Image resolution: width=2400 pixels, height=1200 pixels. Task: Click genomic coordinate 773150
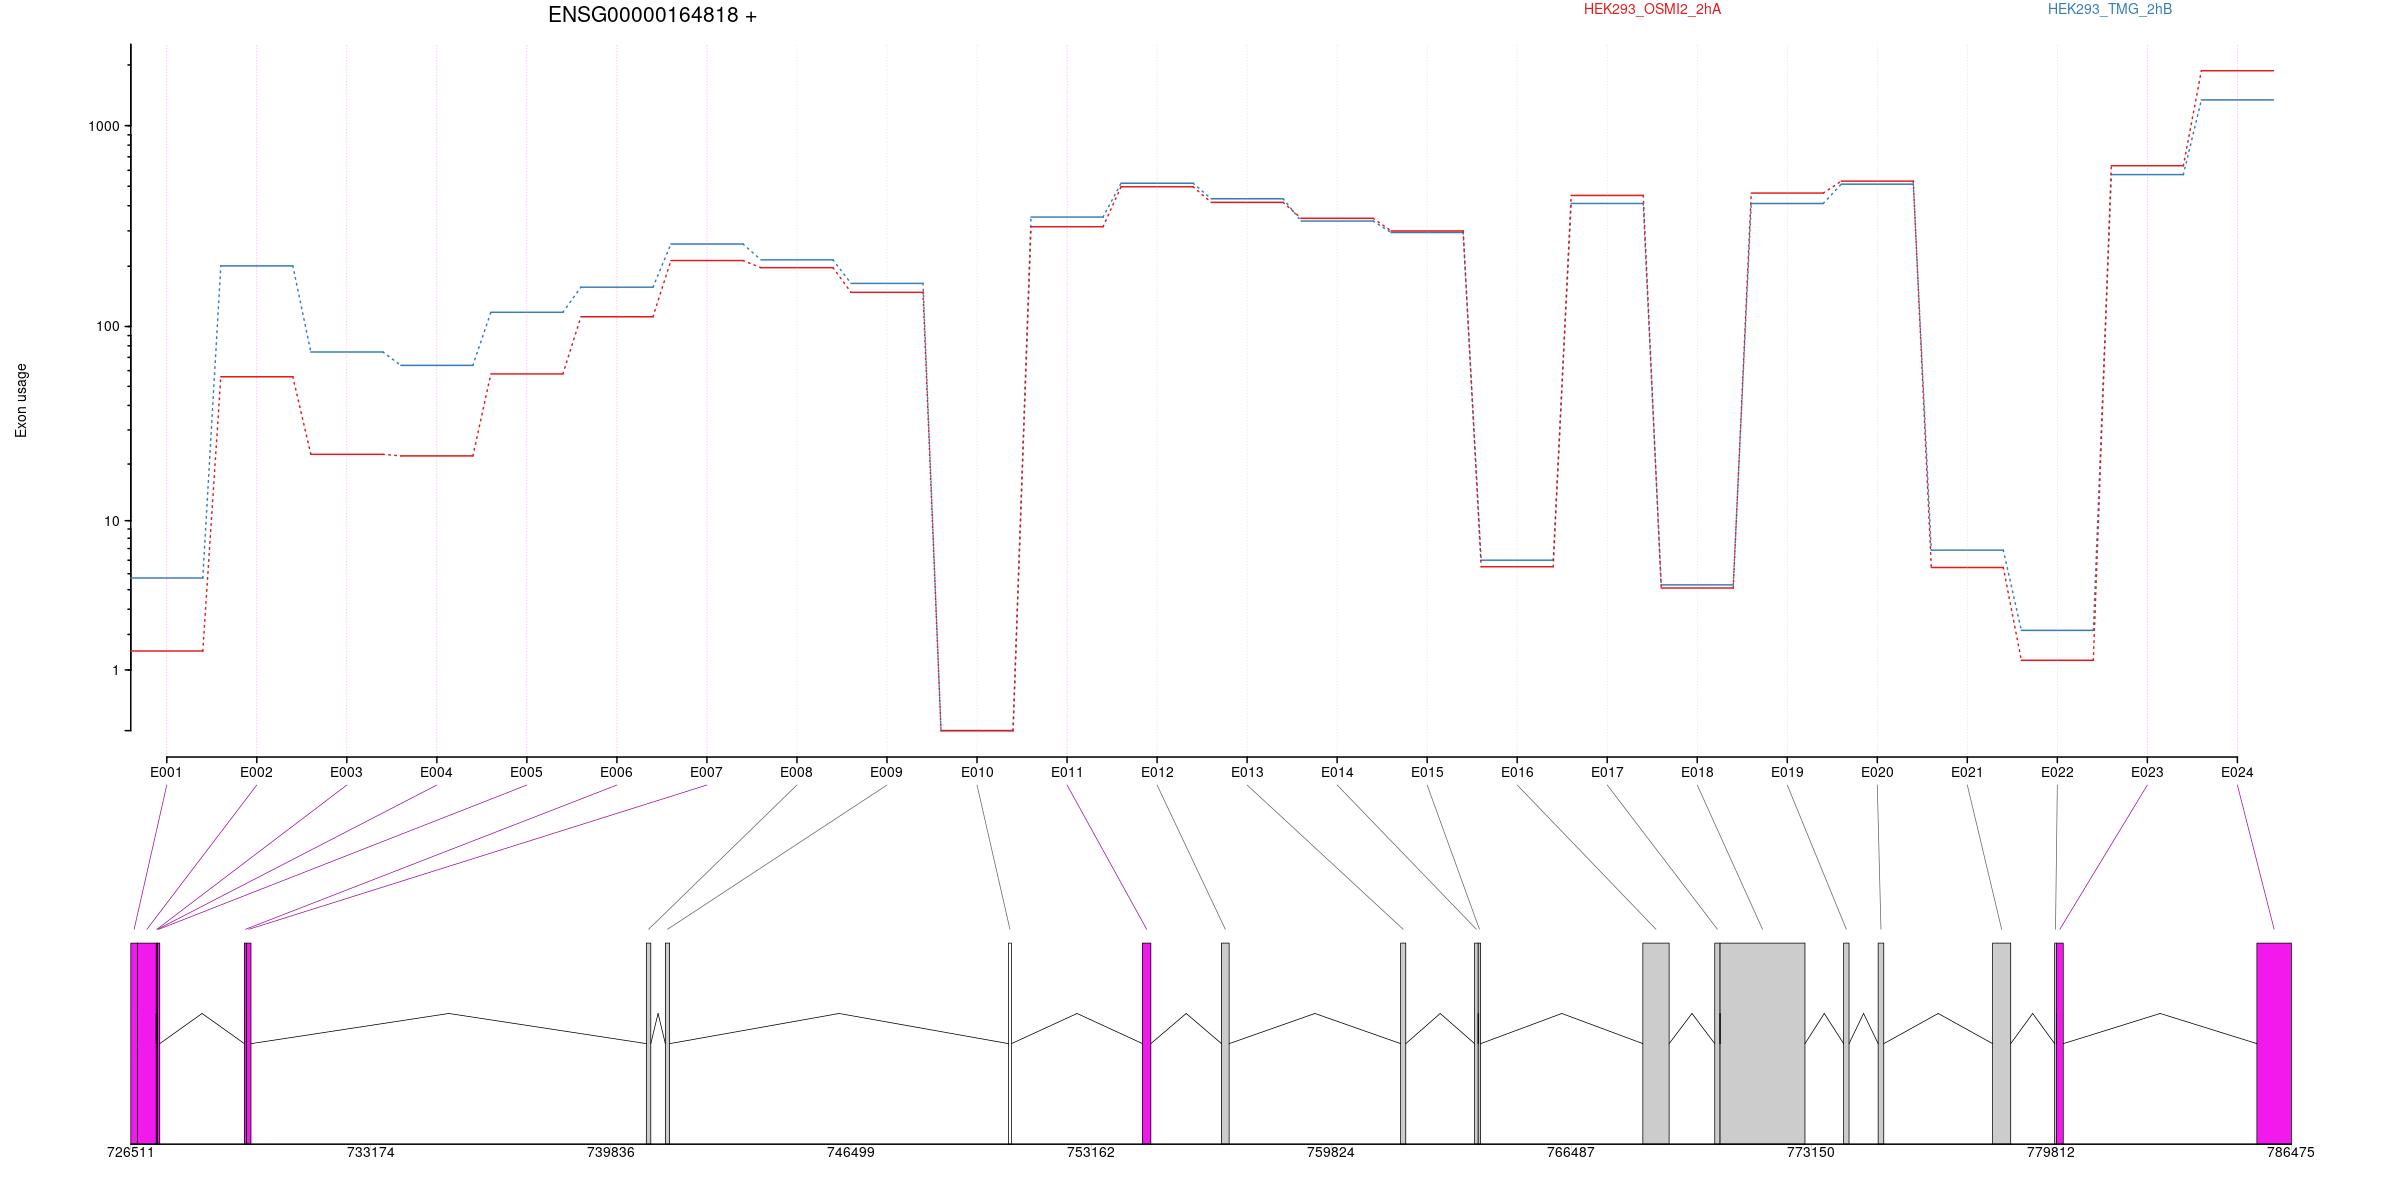pyautogui.click(x=1810, y=1152)
